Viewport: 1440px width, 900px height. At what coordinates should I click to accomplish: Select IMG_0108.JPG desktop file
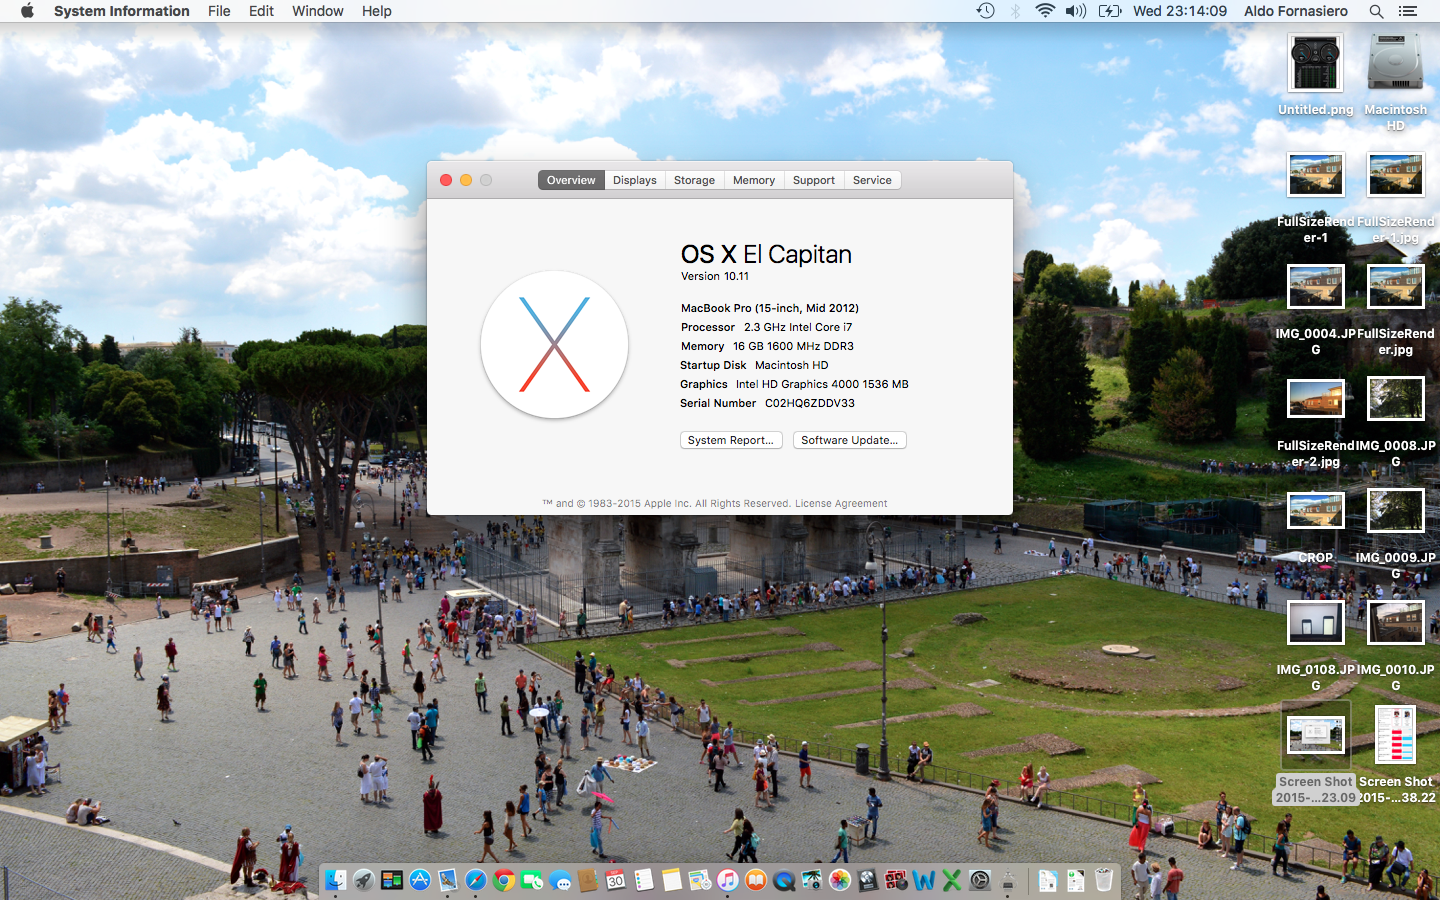coord(1316,645)
